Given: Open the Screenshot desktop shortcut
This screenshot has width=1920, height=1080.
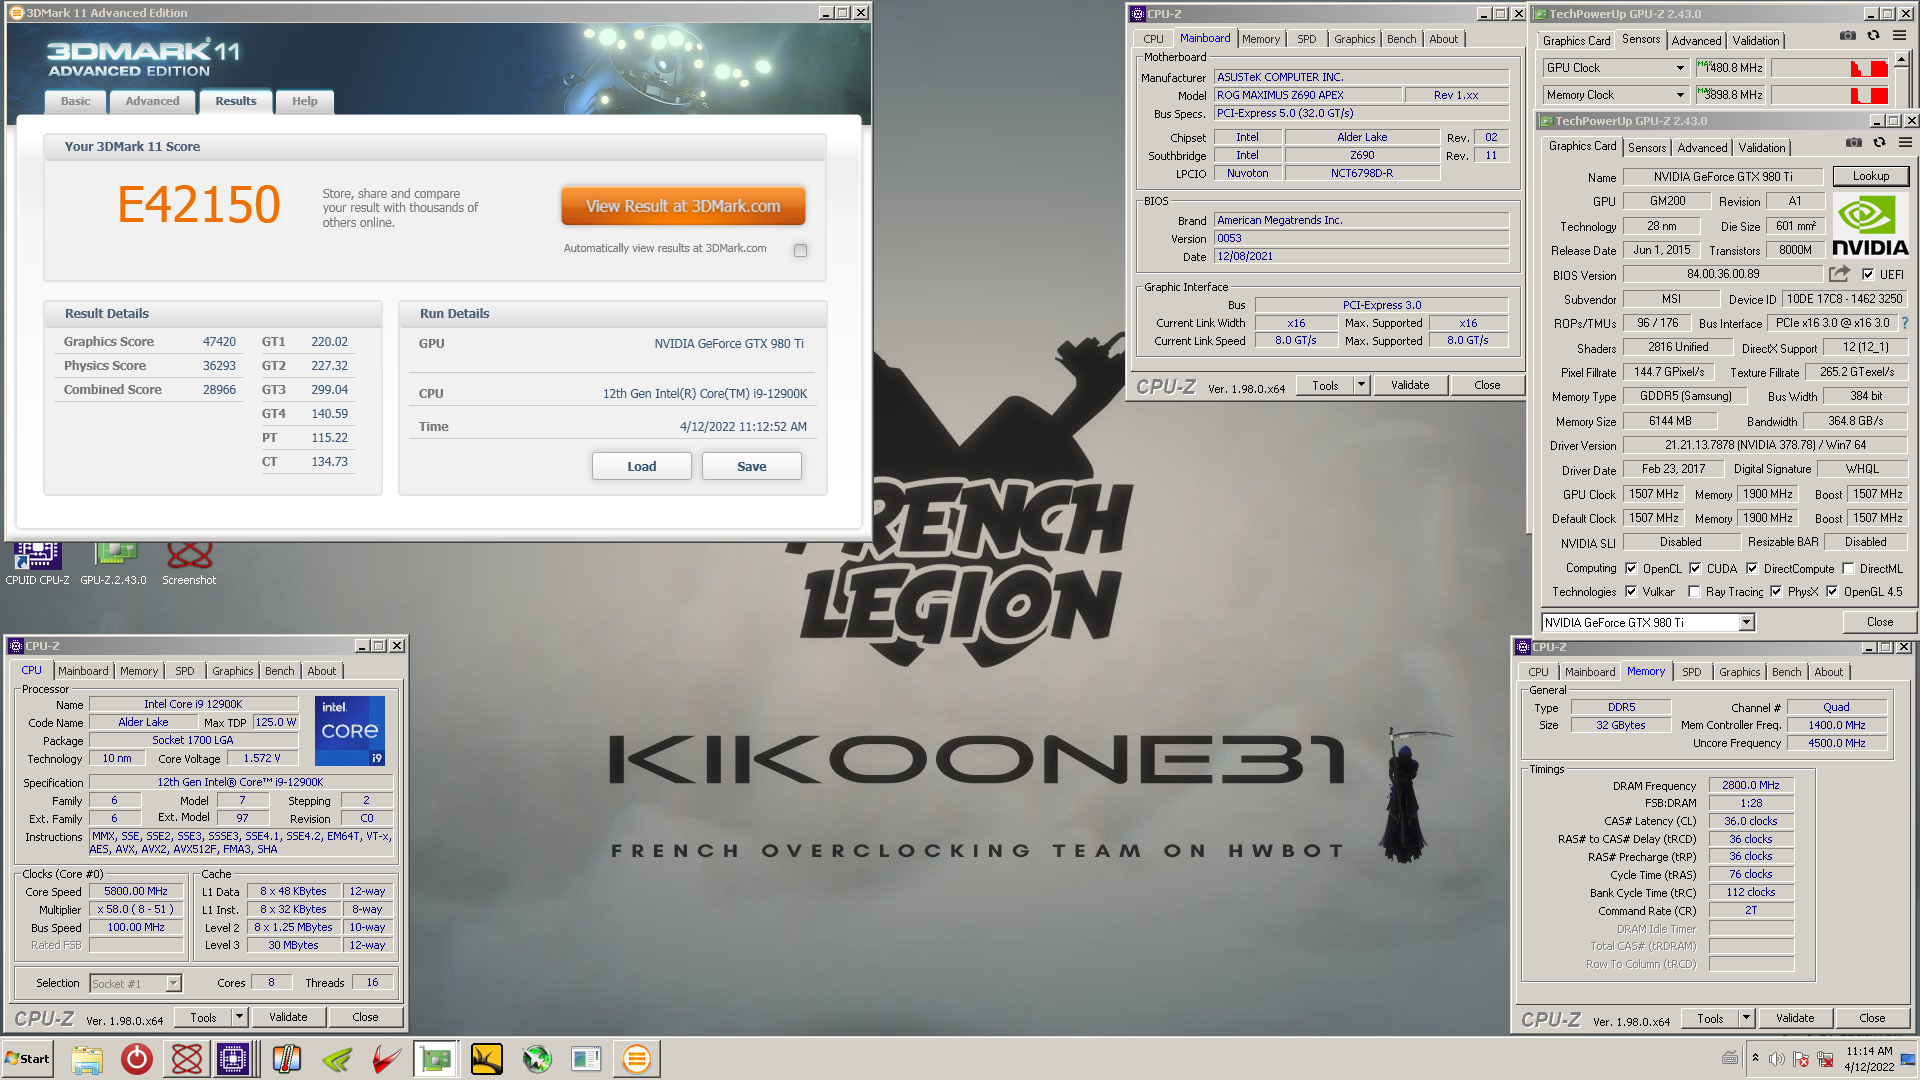Looking at the screenshot, I should [189, 563].
